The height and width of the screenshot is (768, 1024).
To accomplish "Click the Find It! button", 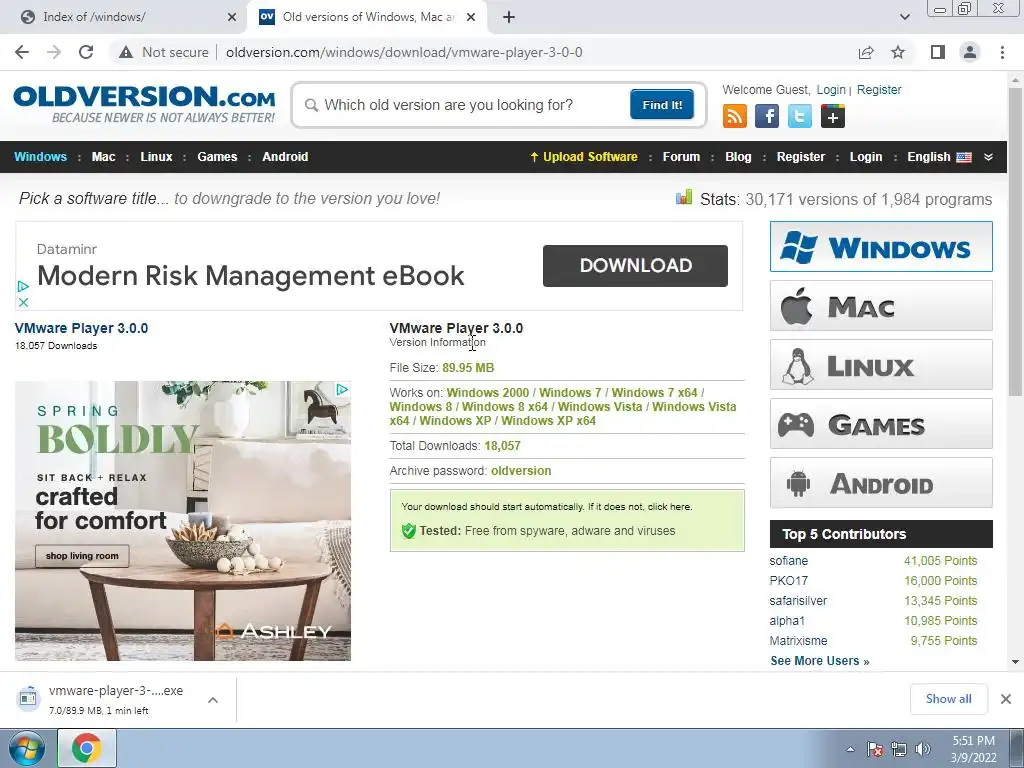I will point(662,104).
